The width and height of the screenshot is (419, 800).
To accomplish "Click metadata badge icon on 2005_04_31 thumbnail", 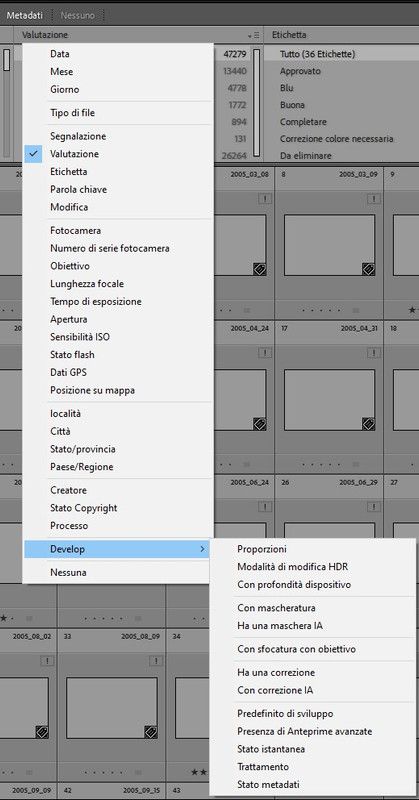I will 368,423.
